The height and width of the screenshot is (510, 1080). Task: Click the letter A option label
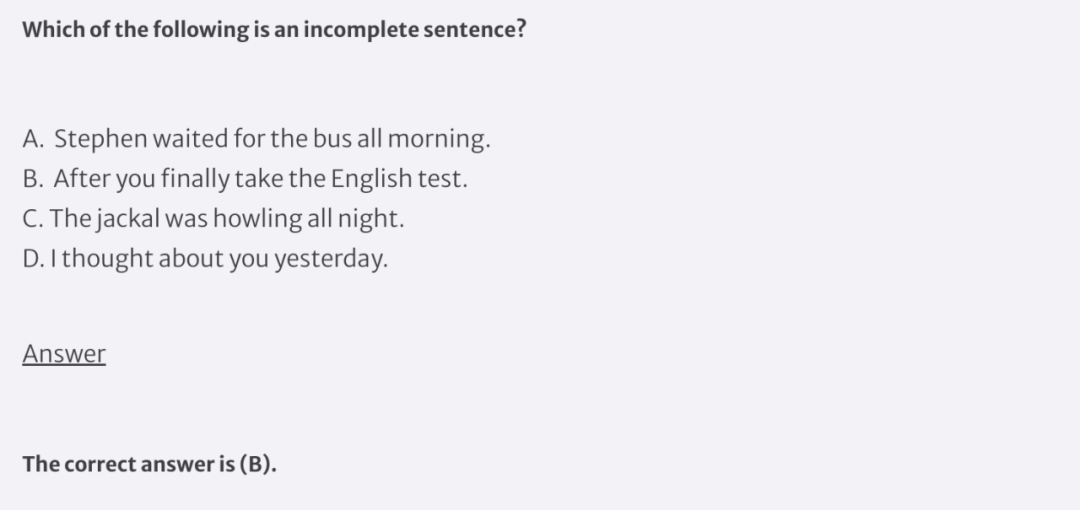[32, 139]
